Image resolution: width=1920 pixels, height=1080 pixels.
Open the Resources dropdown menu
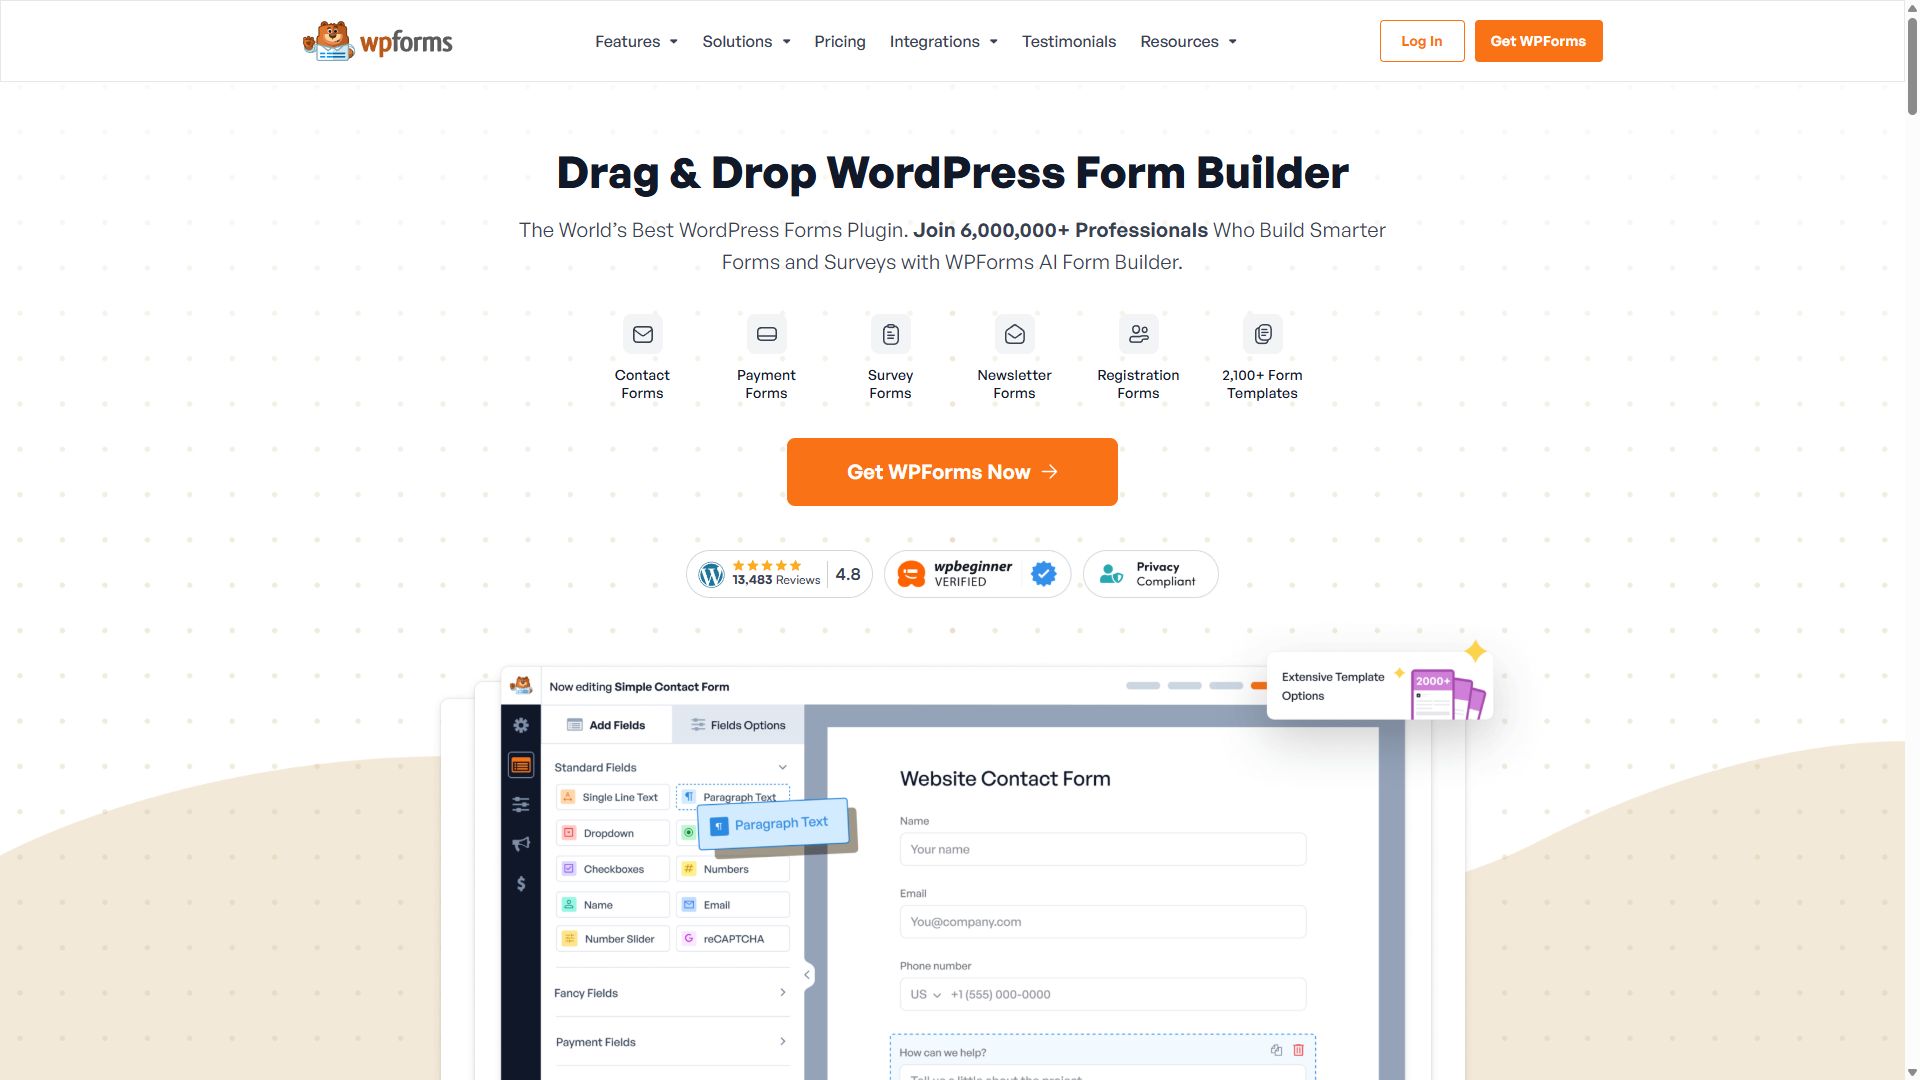point(1188,41)
